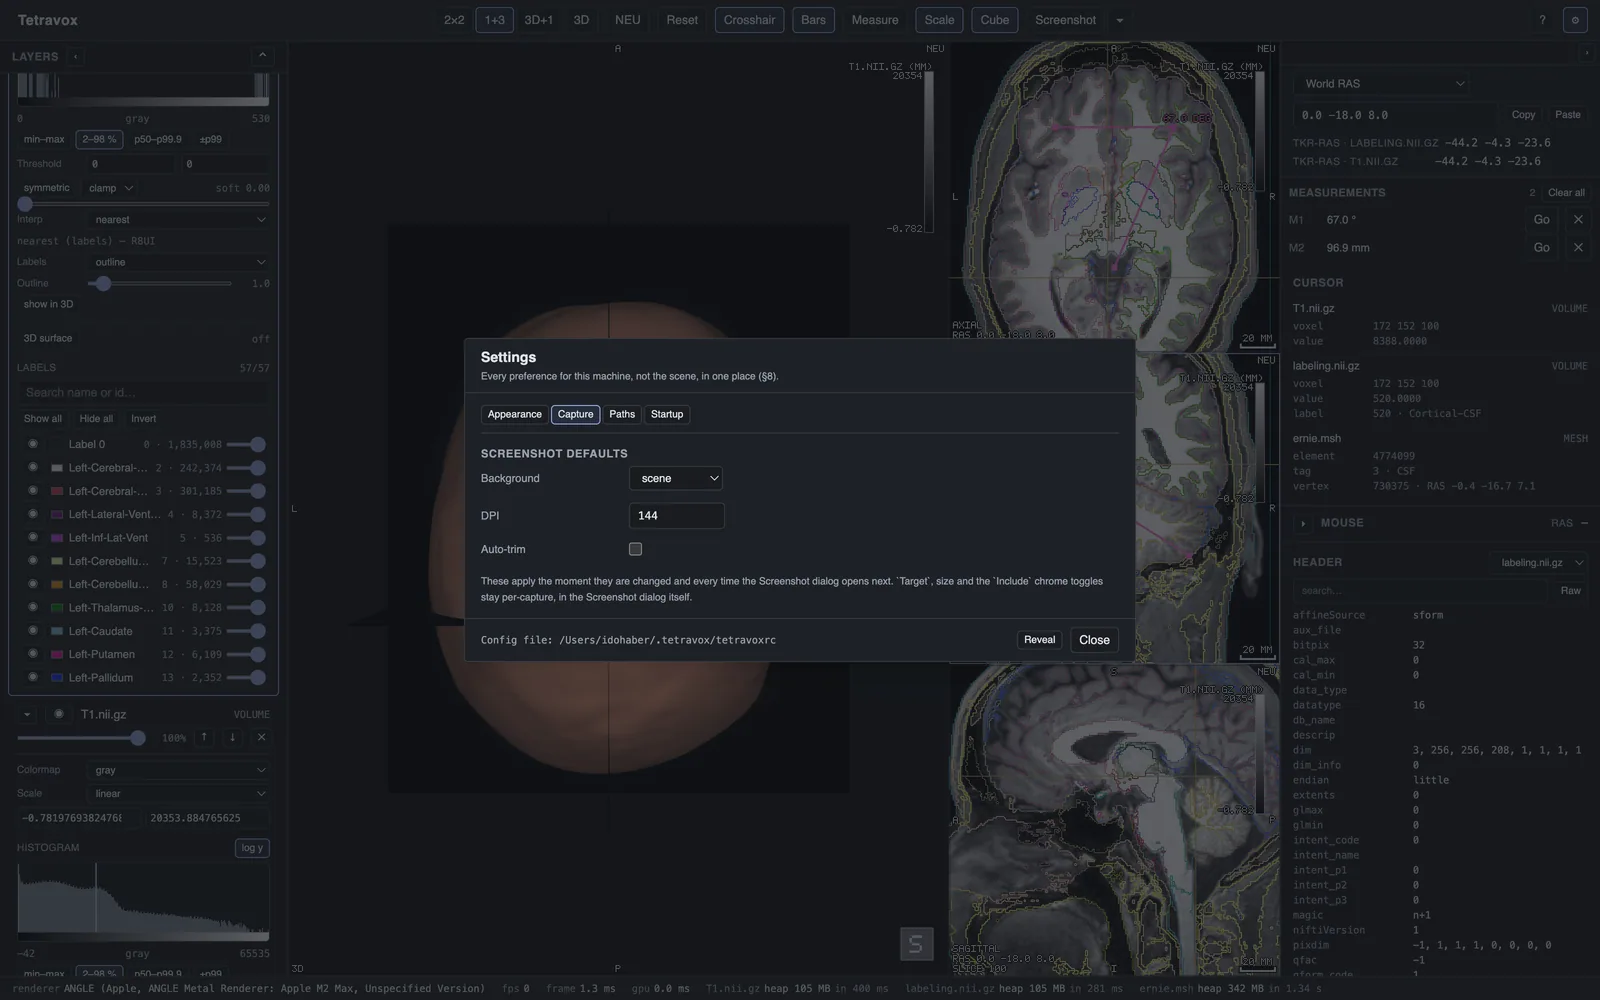The image size is (1600, 1000).
Task: Toggle visibility of Left-Caudate label
Action: [x=33, y=631]
